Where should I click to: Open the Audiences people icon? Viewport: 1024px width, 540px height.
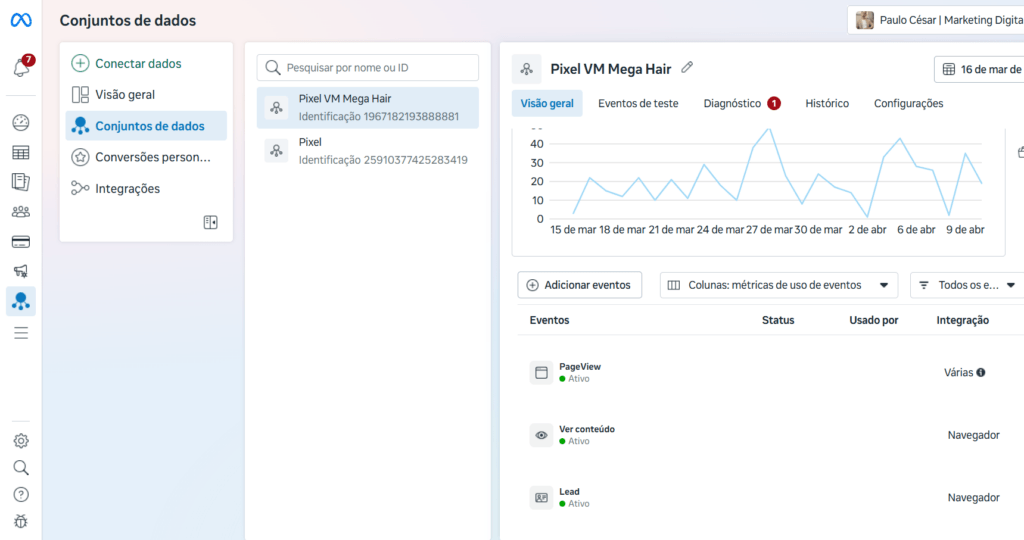tap(21, 212)
